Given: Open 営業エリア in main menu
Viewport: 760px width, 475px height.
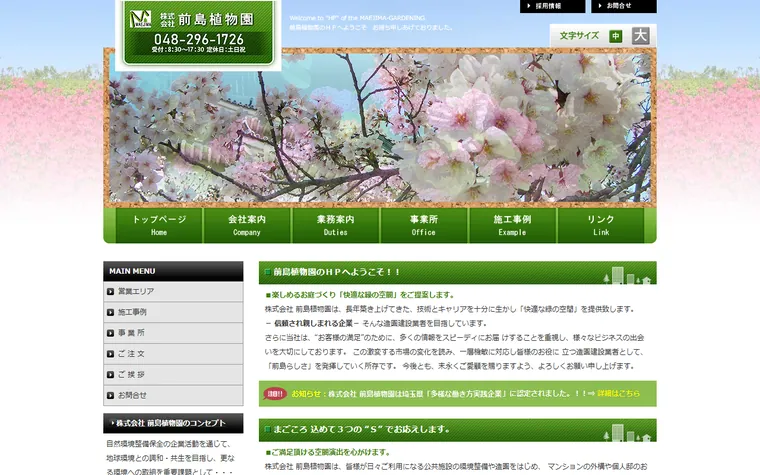Looking at the screenshot, I should (x=173, y=292).
